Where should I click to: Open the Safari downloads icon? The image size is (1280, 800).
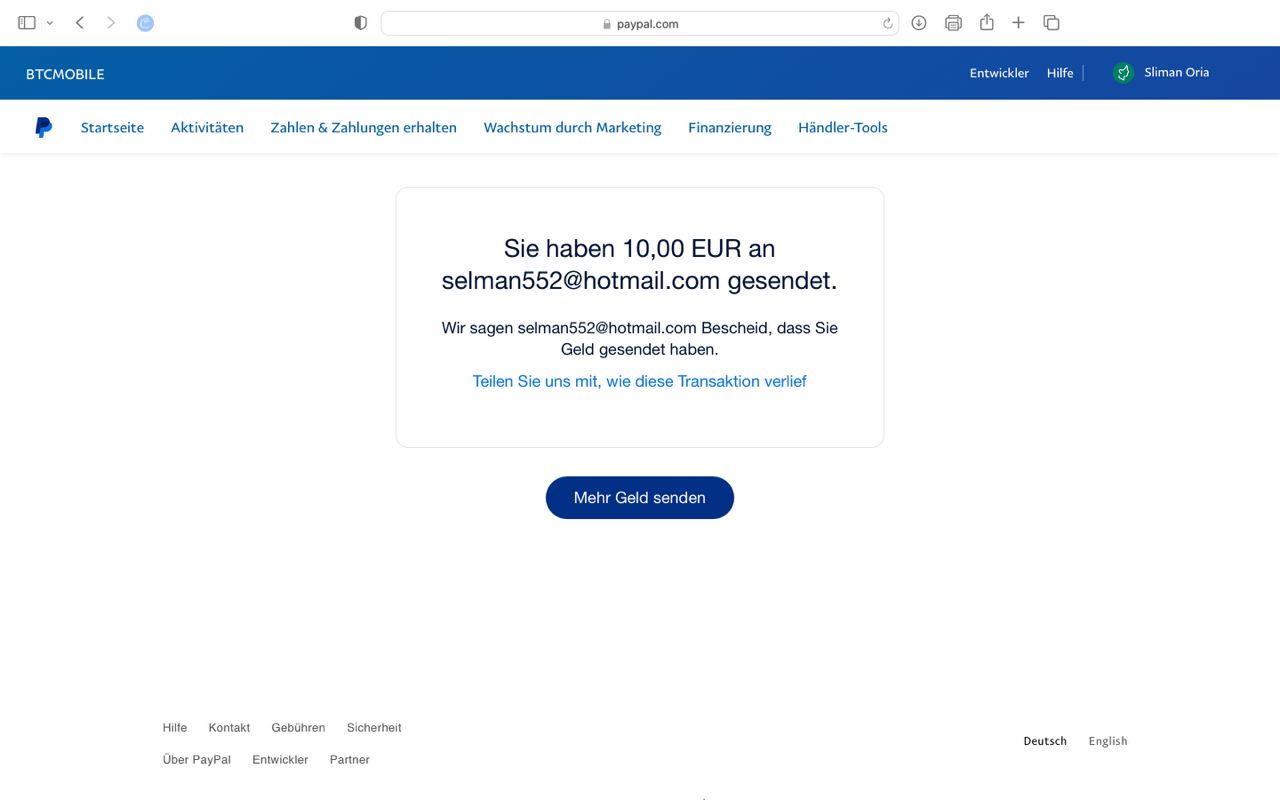pos(919,23)
